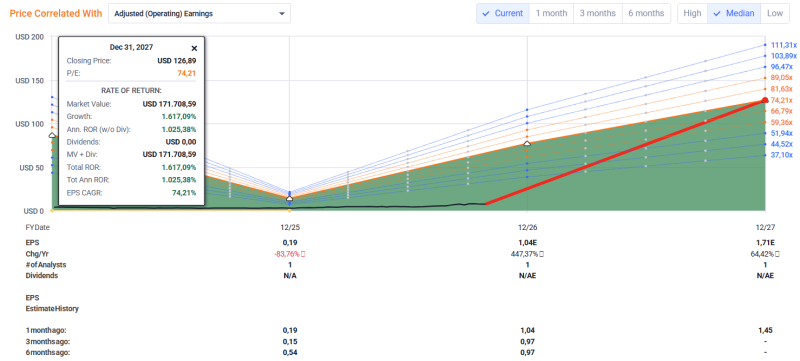Click the change indicator icon beside 64,42%
800x361 pixels.
[777, 253]
